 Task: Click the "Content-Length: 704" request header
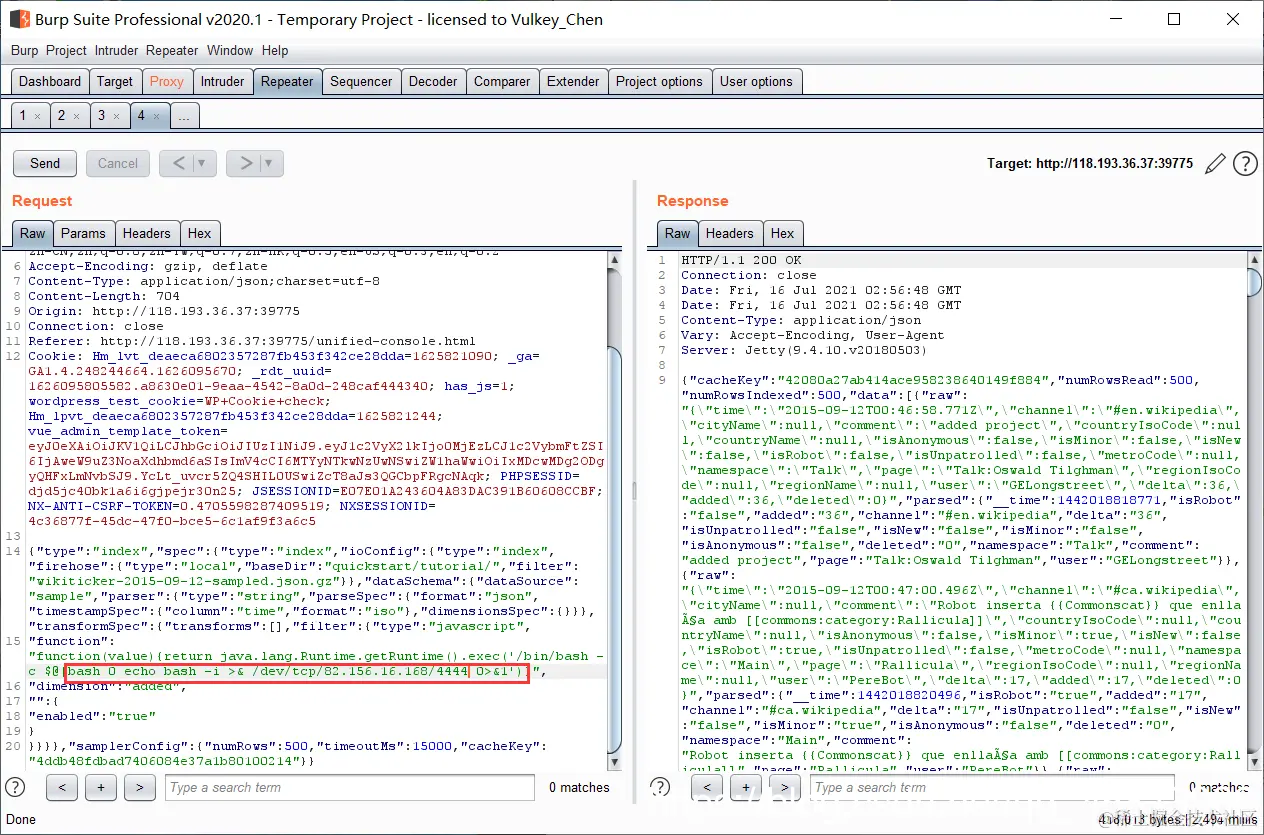click(x=104, y=296)
